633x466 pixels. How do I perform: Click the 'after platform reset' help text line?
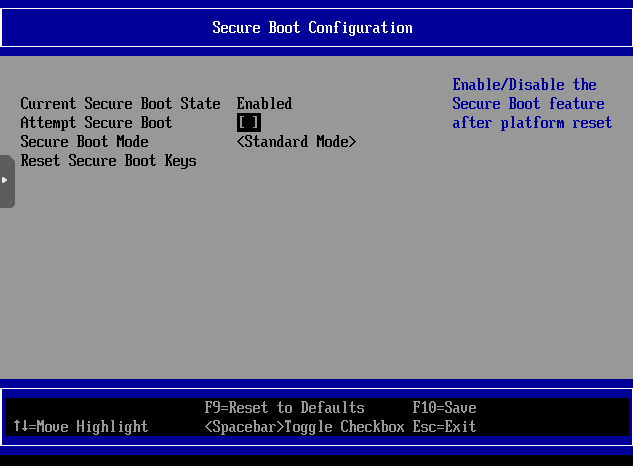pos(531,123)
